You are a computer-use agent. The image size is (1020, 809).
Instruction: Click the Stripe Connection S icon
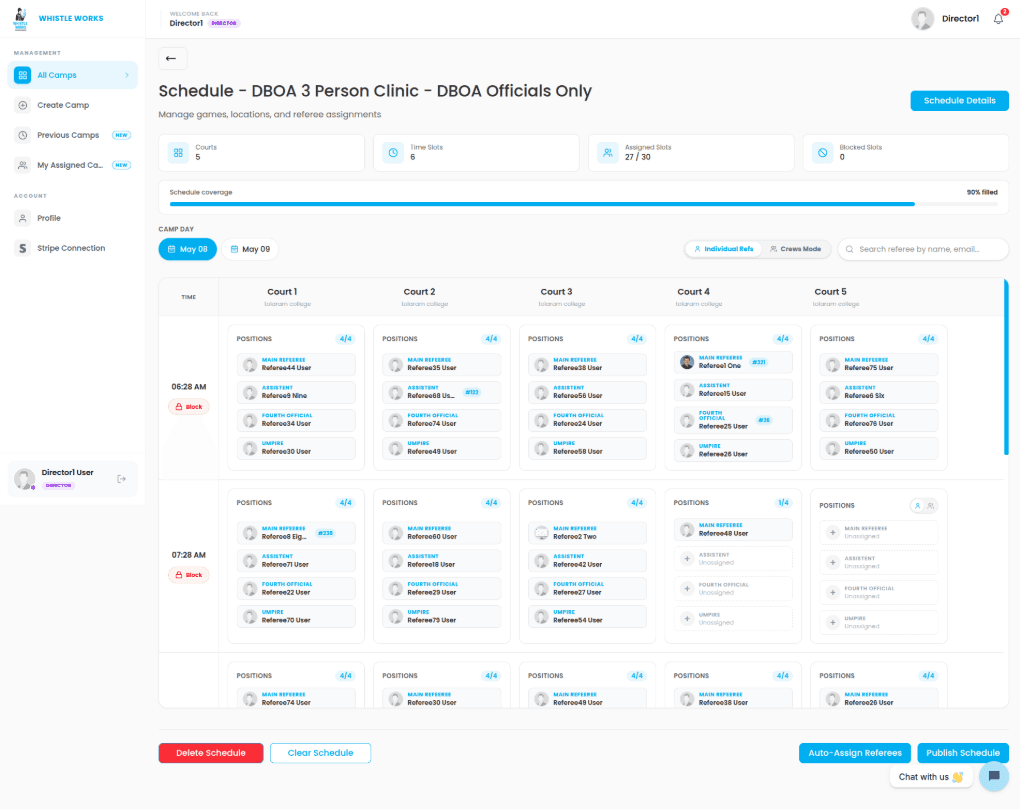click(x=23, y=248)
